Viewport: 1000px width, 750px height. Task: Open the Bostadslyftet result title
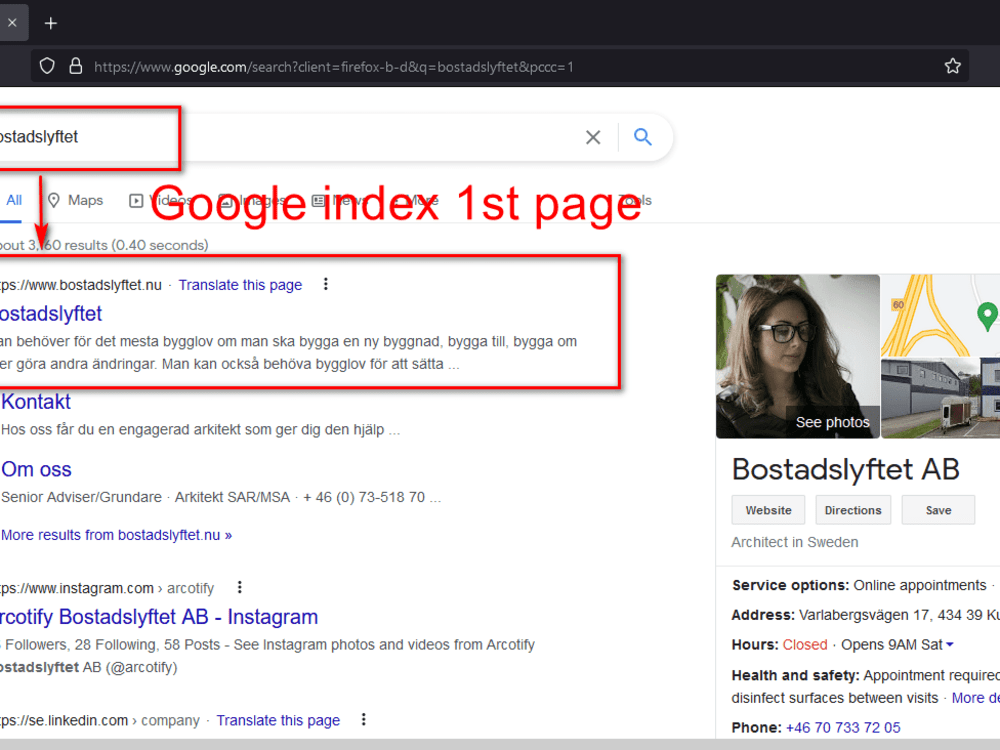(x=51, y=314)
